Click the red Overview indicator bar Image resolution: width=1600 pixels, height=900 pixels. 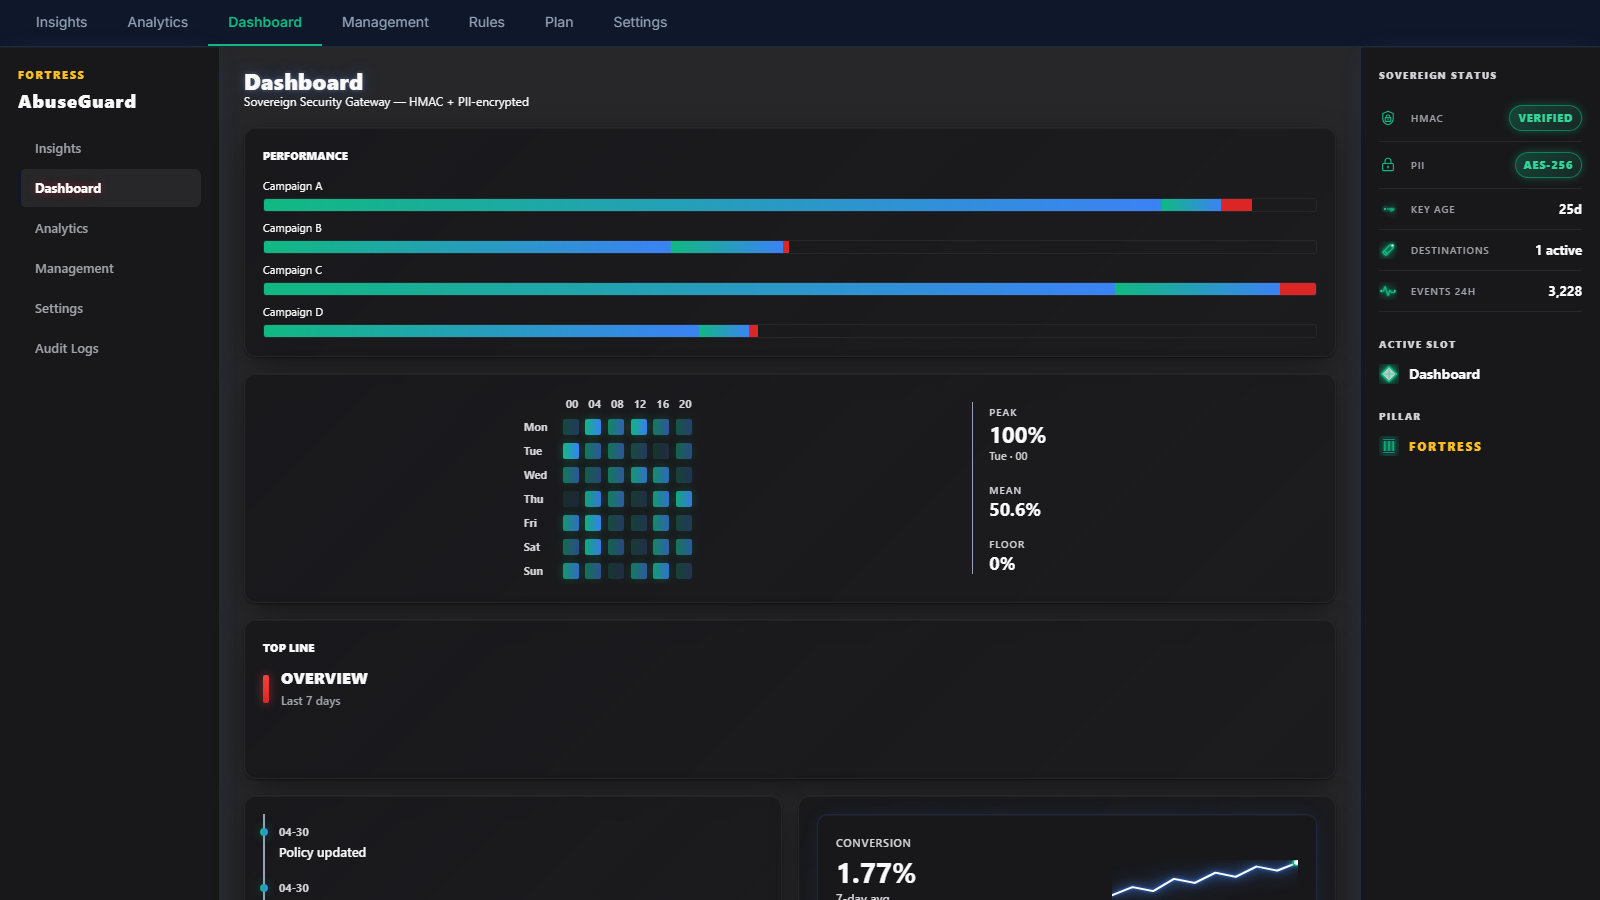point(266,689)
